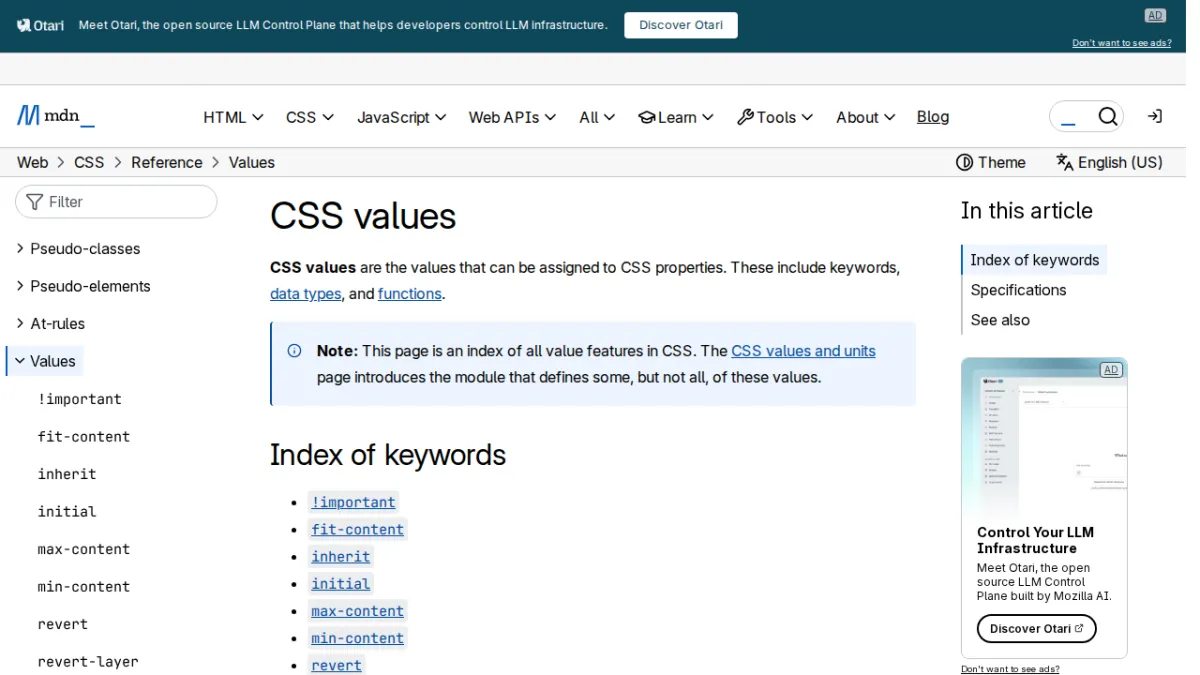This screenshot has height=675, width=1200.
Task: Open the Tools dropdown menu
Action: coord(775,117)
